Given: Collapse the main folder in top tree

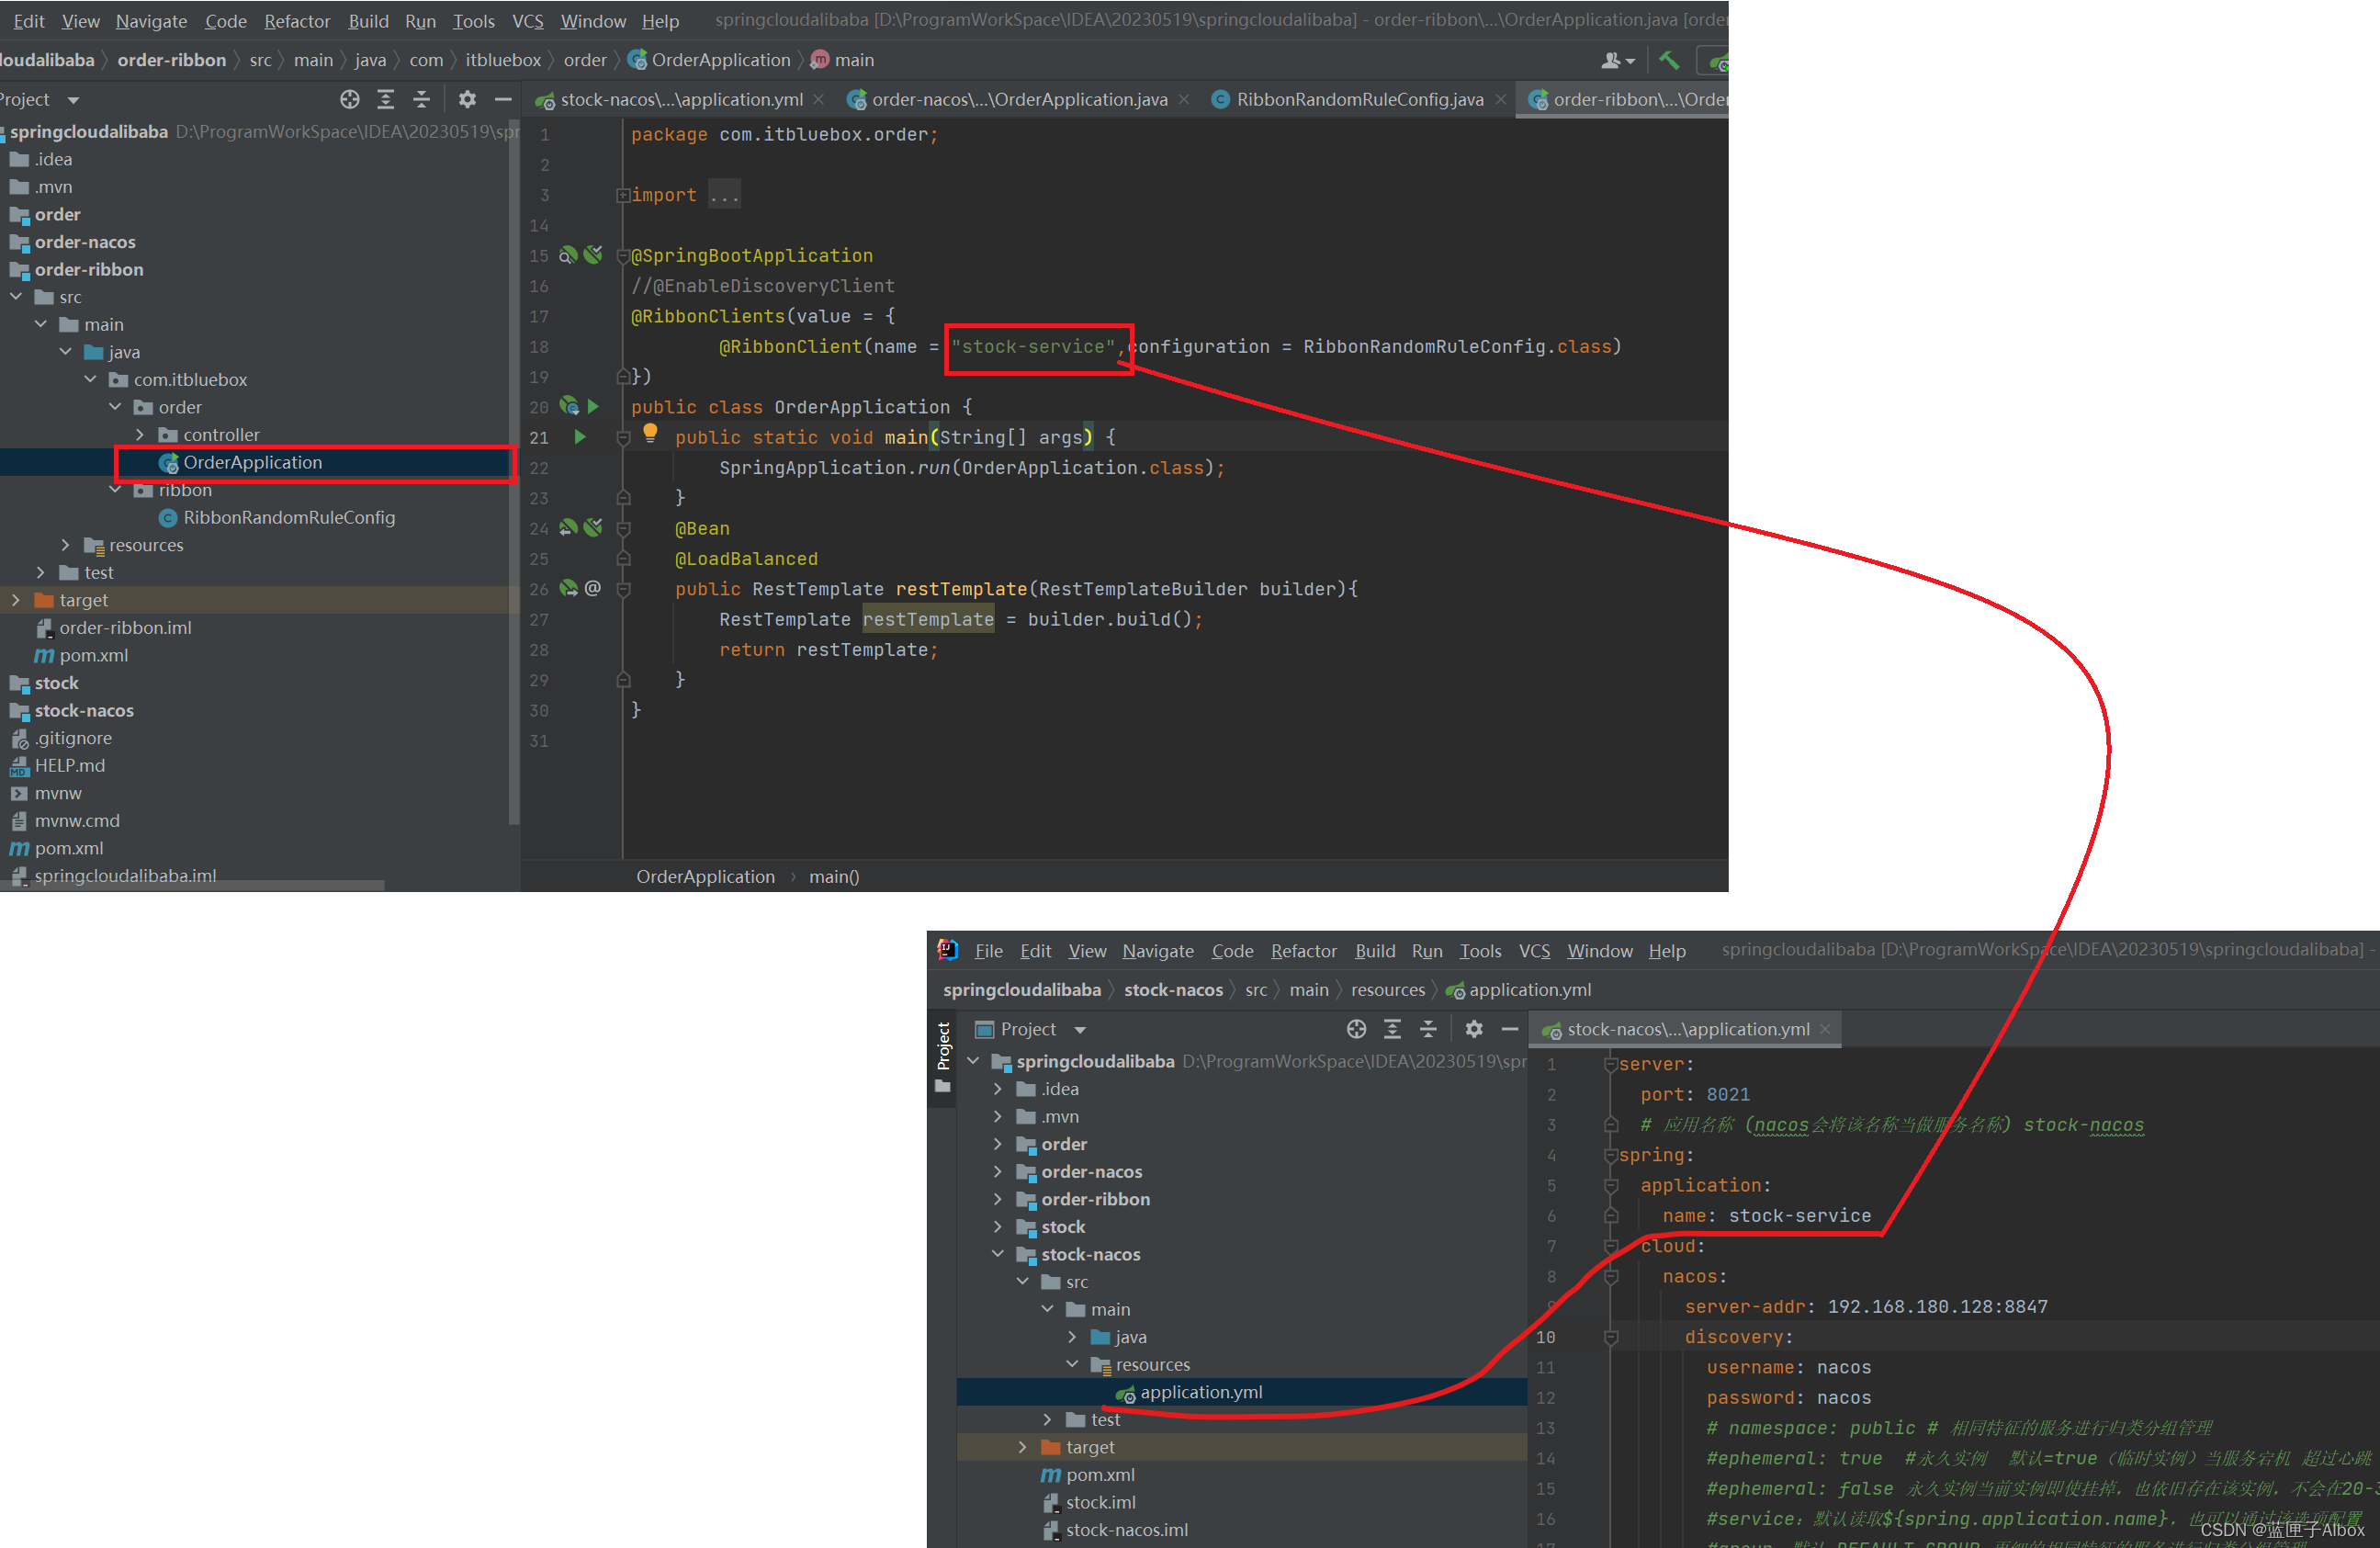Looking at the screenshot, I should tap(41, 324).
